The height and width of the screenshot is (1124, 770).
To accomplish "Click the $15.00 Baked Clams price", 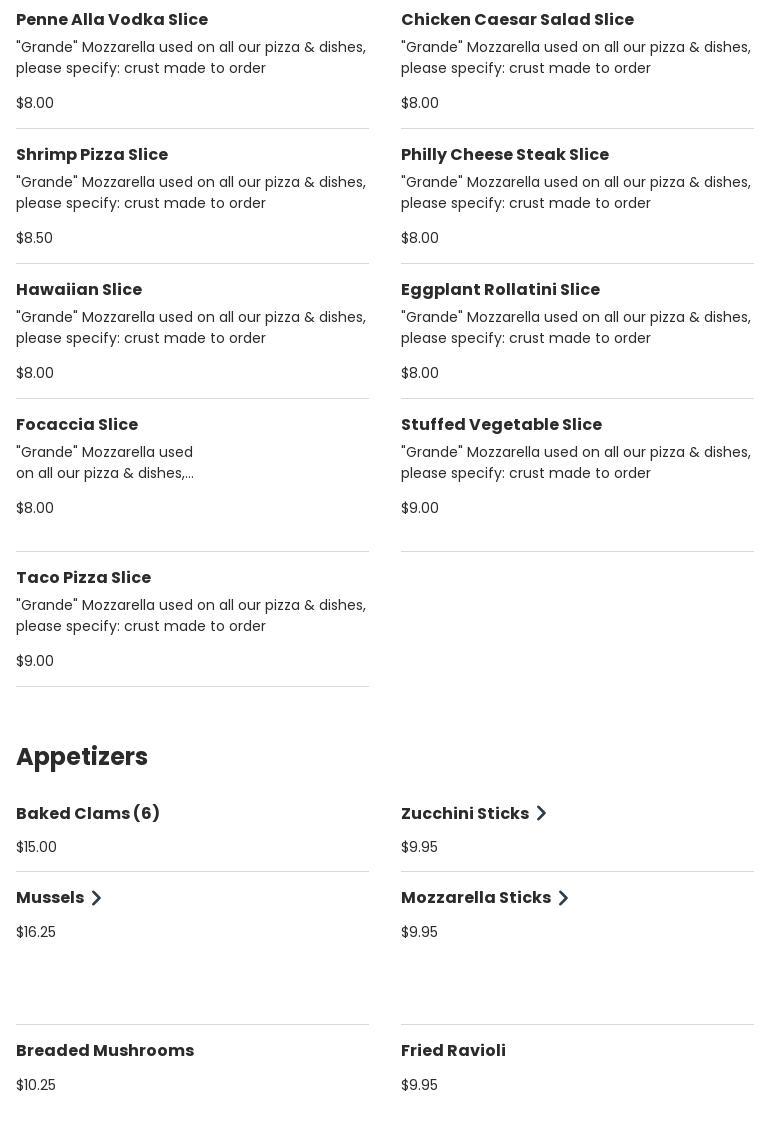I will pyautogui.click(x=36, y=847).
